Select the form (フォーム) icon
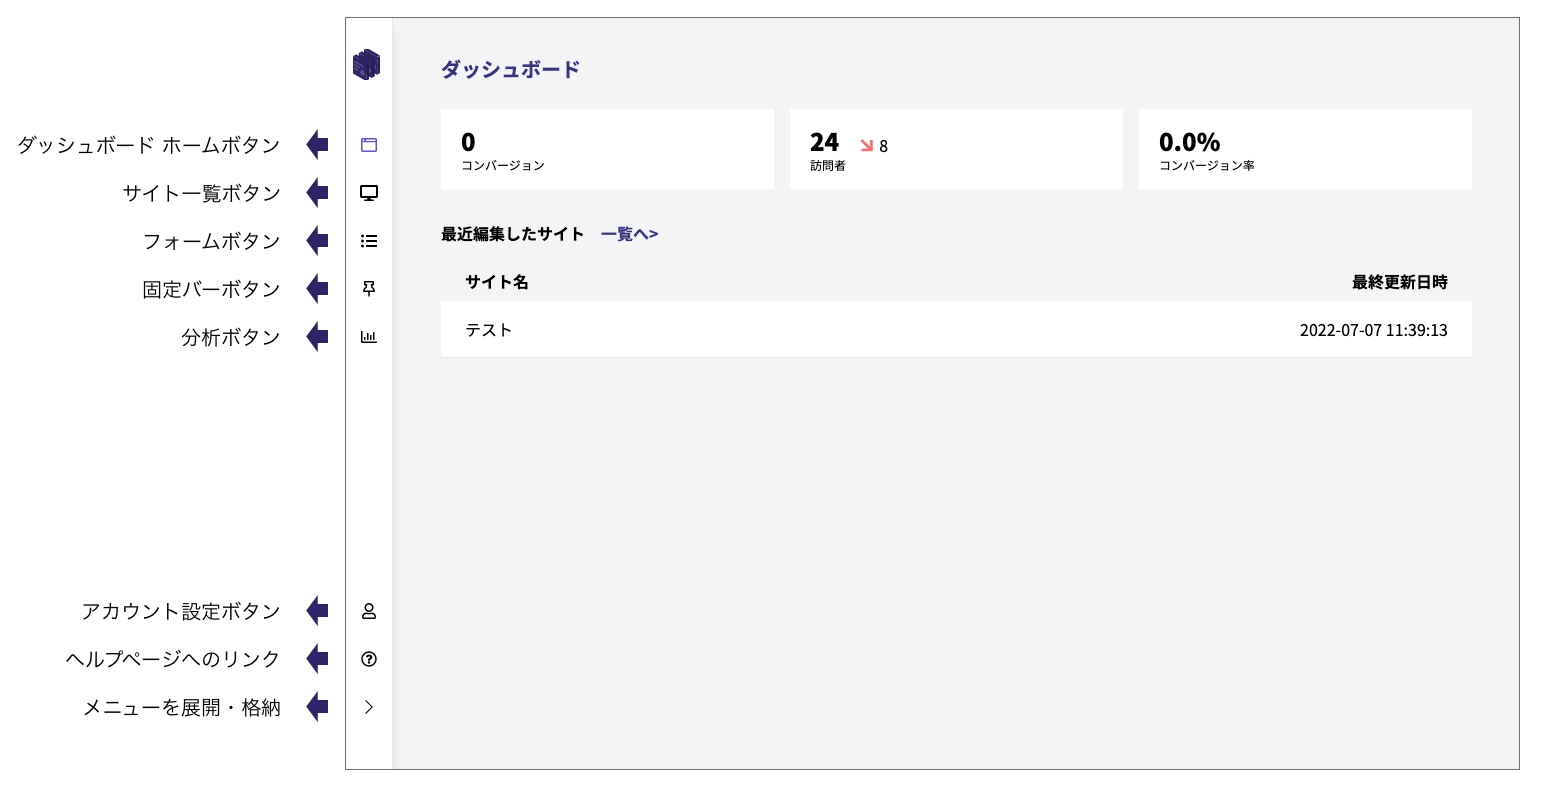This screenshot has width=1543, height=792. (x=368, y=240)
